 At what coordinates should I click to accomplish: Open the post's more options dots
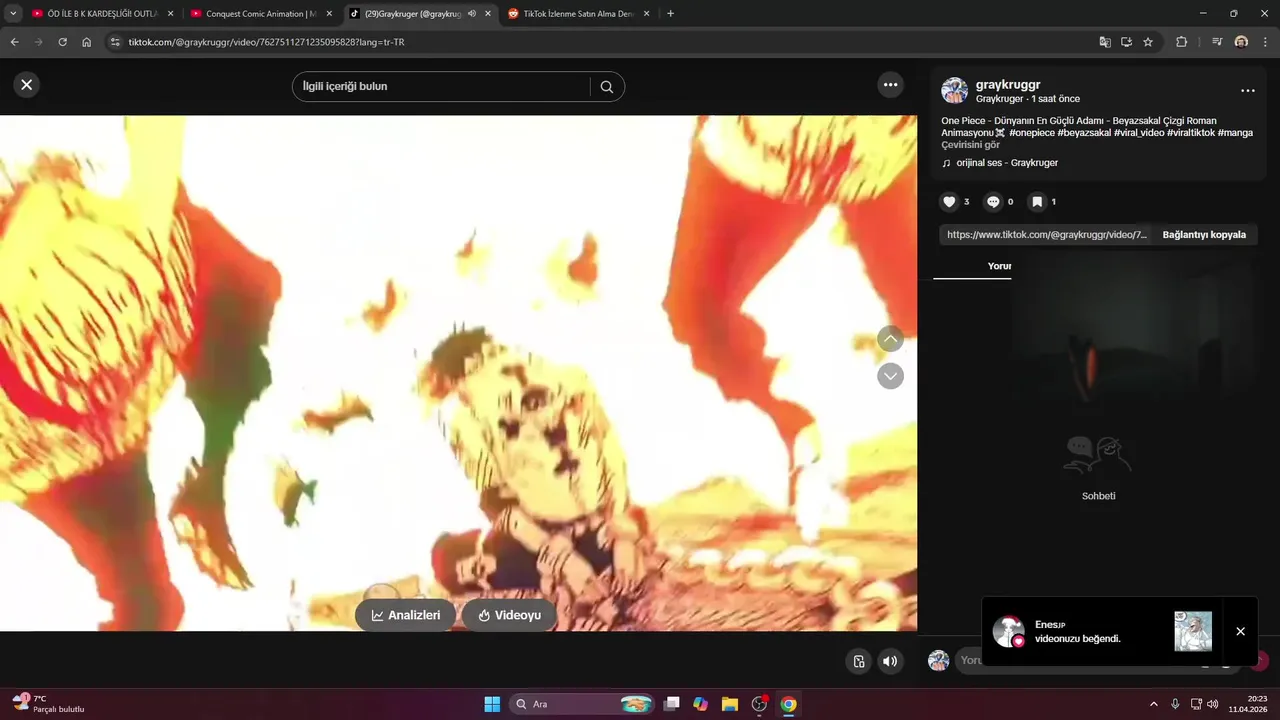pyautogui.click(x=1247, y=91)
